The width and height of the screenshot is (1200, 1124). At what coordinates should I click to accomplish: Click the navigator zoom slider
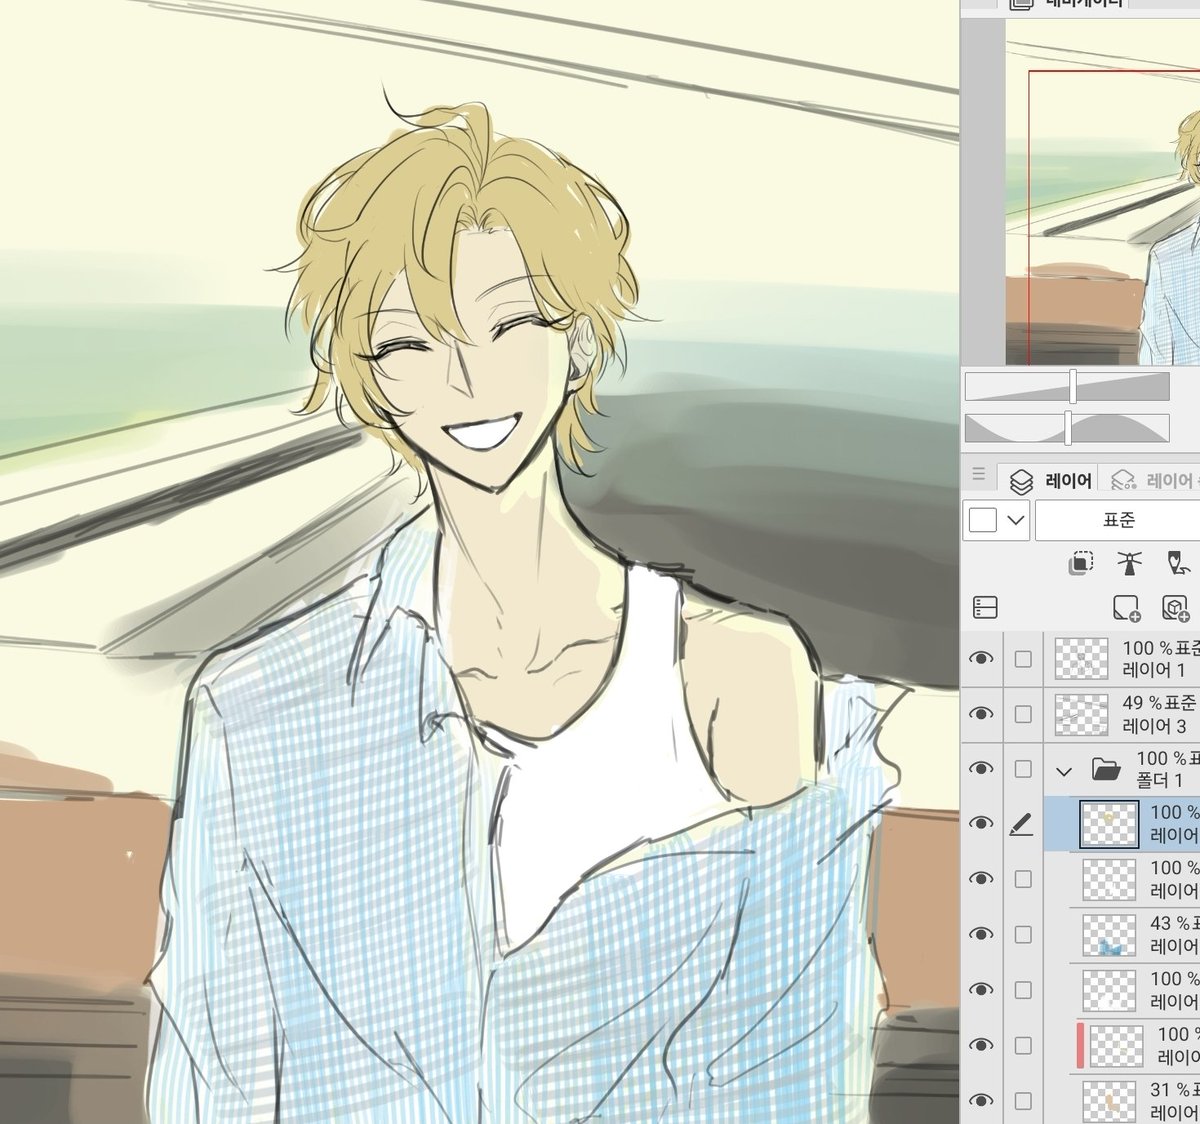point(1067,386)
